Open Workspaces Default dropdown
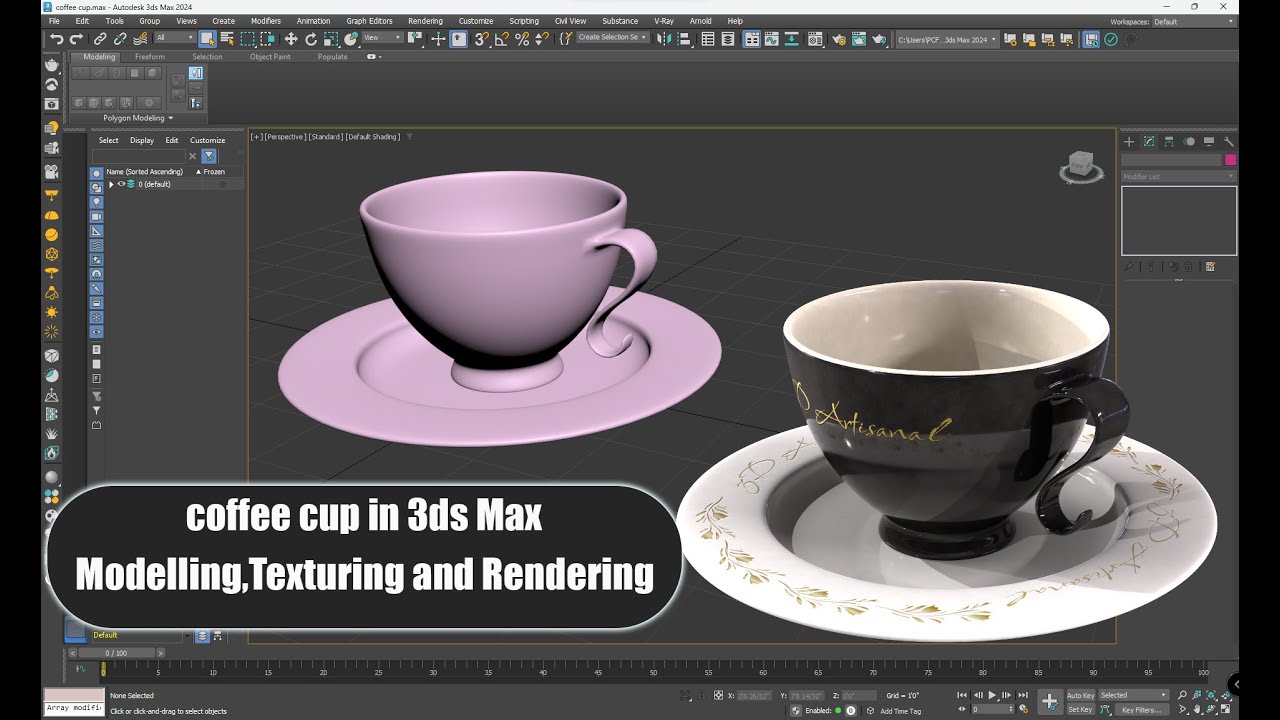Image resolution: width=1280 pixels, height=720 pixels. click(x=1194, y=21)
